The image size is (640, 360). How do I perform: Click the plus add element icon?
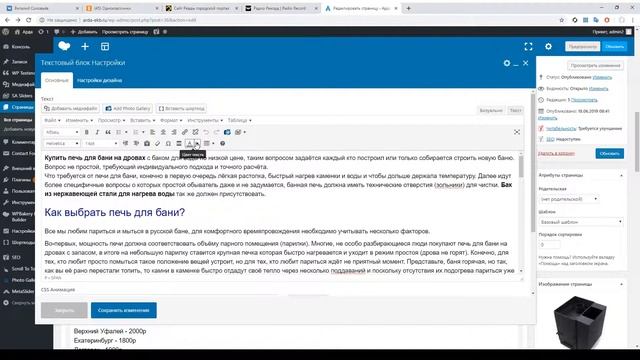click(x=85, y=47)
